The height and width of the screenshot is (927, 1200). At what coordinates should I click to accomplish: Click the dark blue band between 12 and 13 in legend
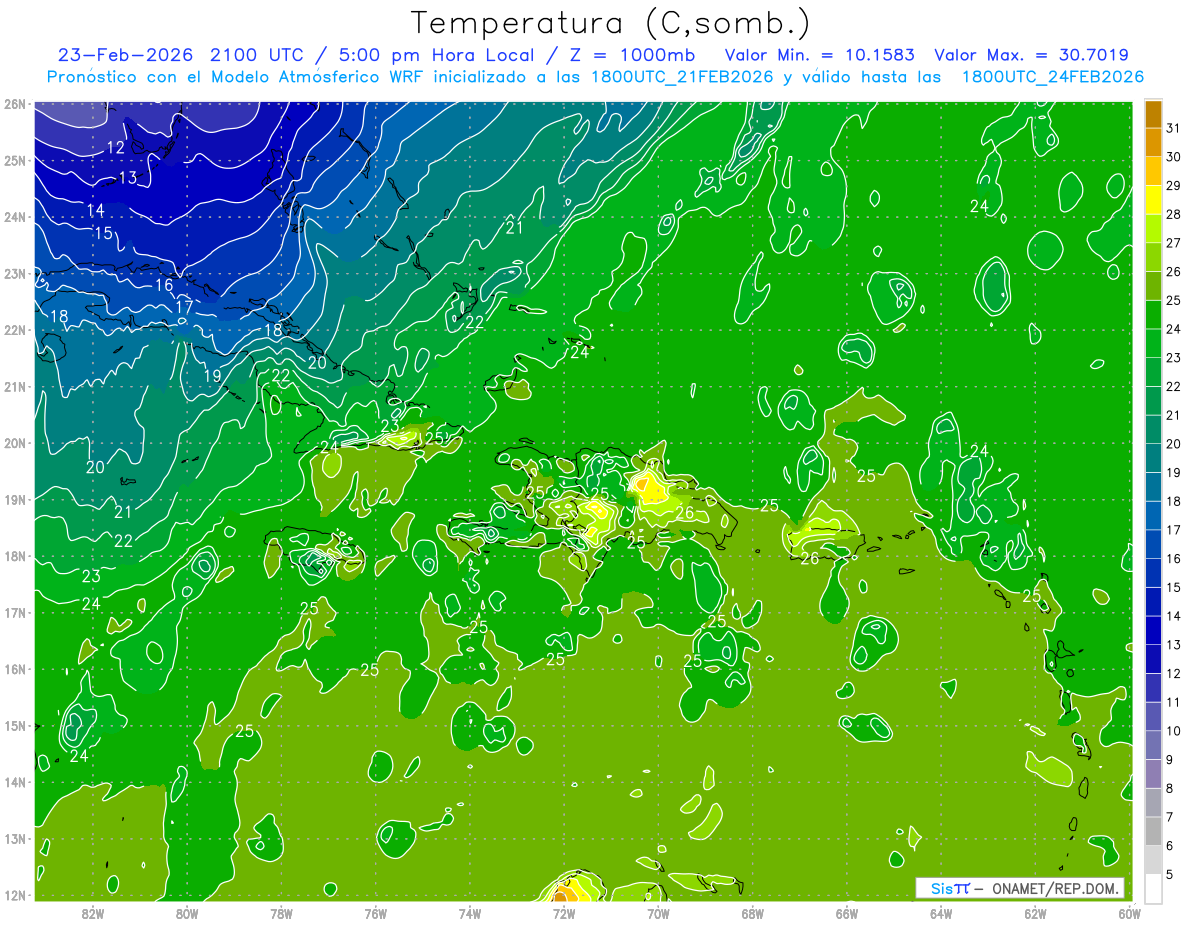(1153, 659)
